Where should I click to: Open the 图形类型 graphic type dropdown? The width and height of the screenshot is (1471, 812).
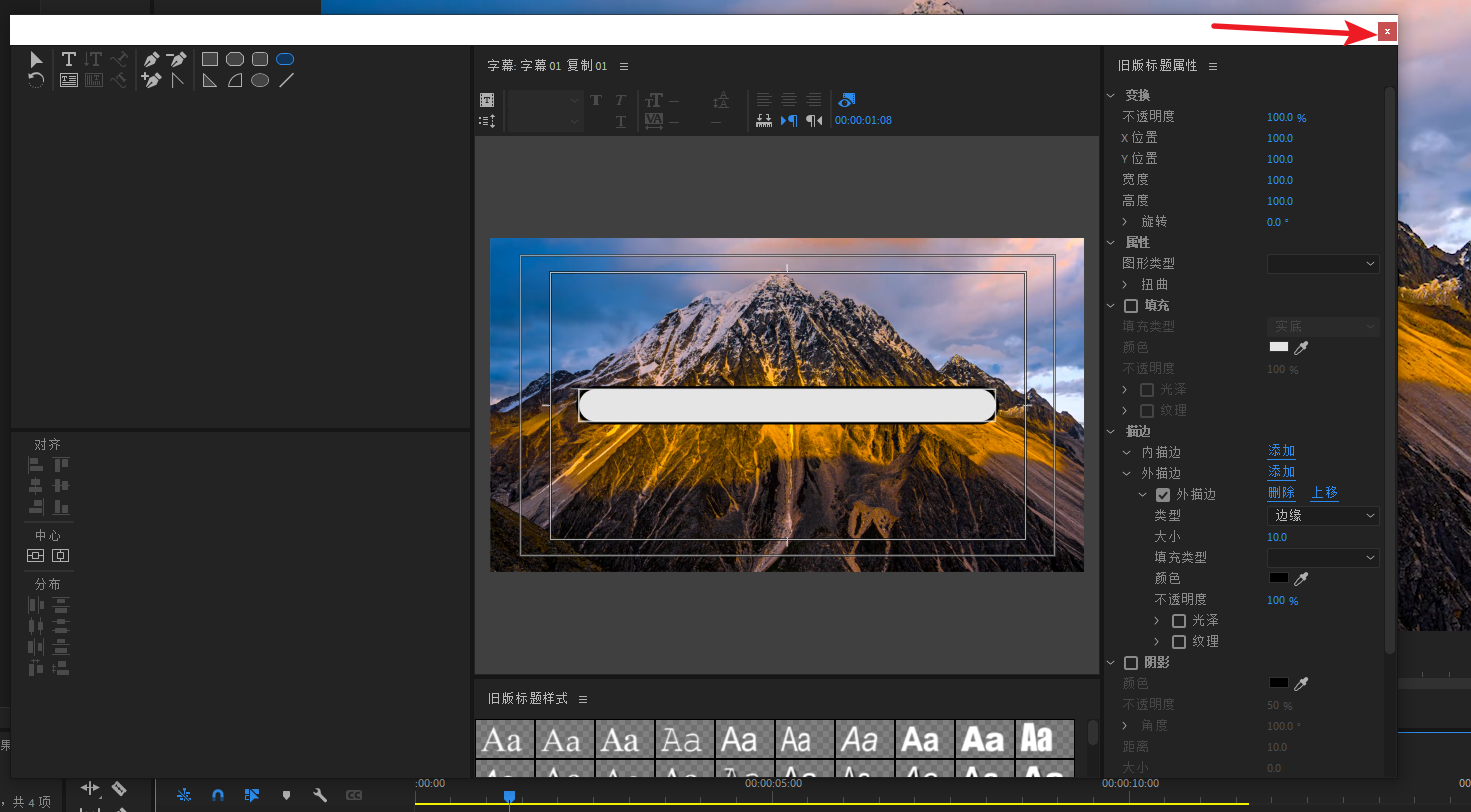click(x=1323, y=264)
